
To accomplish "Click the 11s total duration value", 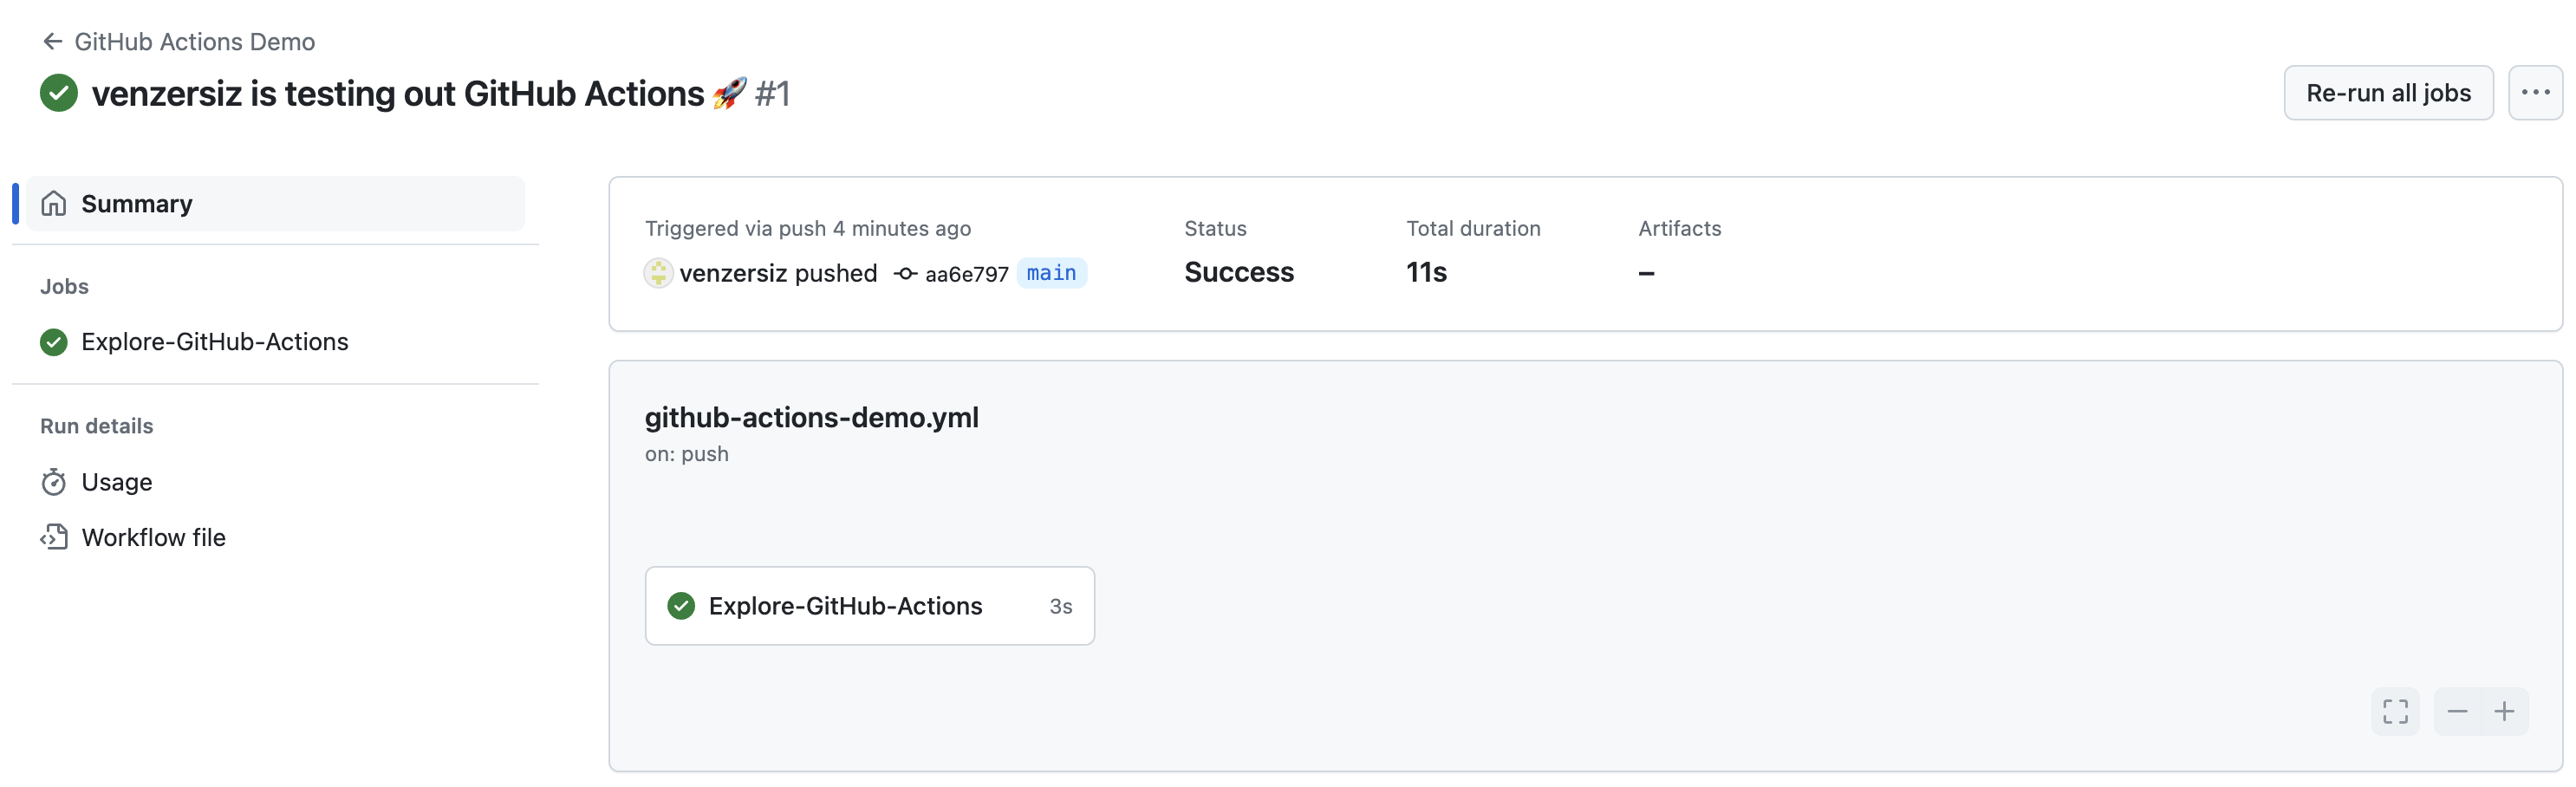I will point(1426,272).
